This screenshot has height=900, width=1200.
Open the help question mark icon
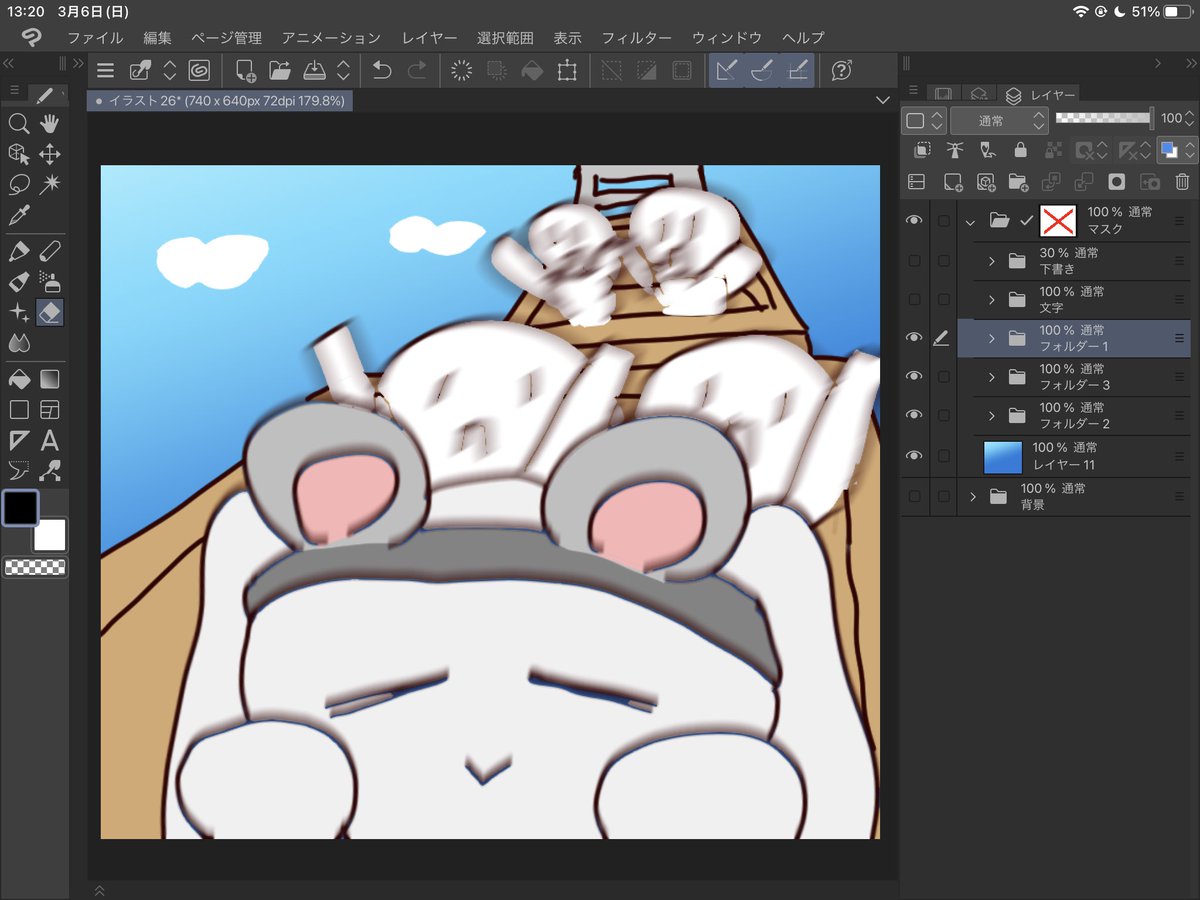pos(842,70)
